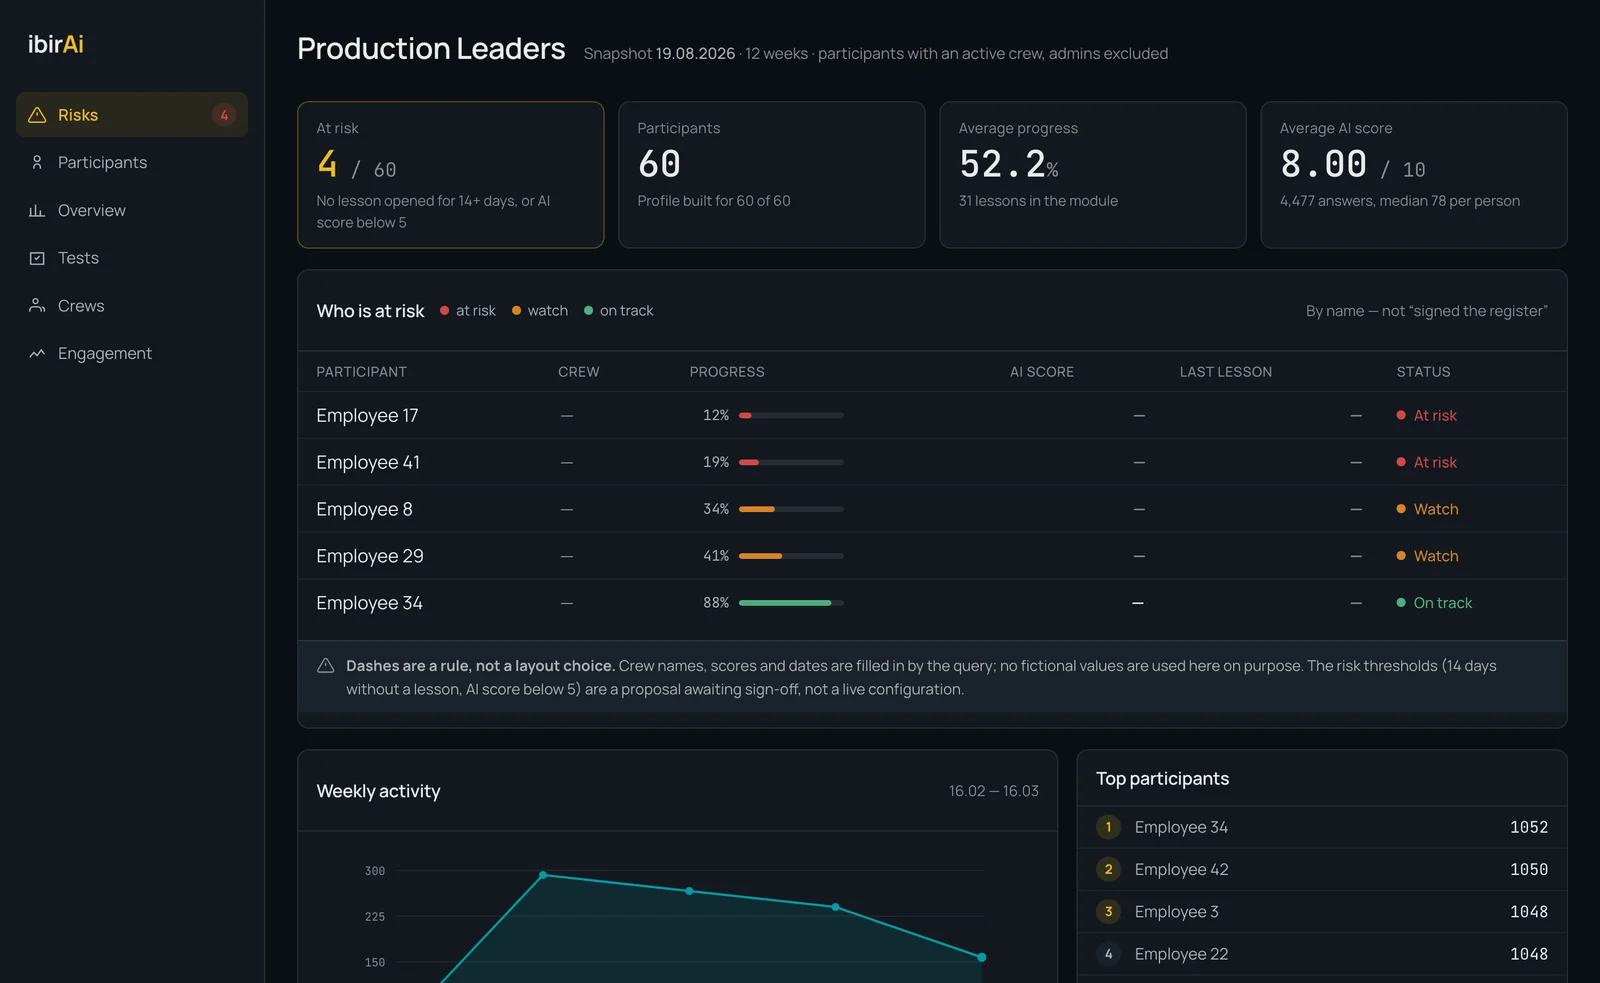Click the "16.02 — 16.03" date range
The image size is (1600, 983).
(x=994, y=791)
